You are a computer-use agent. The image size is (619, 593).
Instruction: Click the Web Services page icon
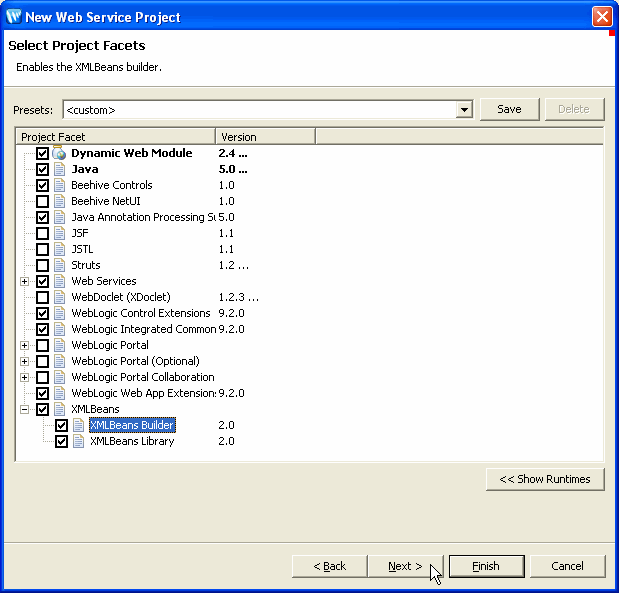pos(60,281)
